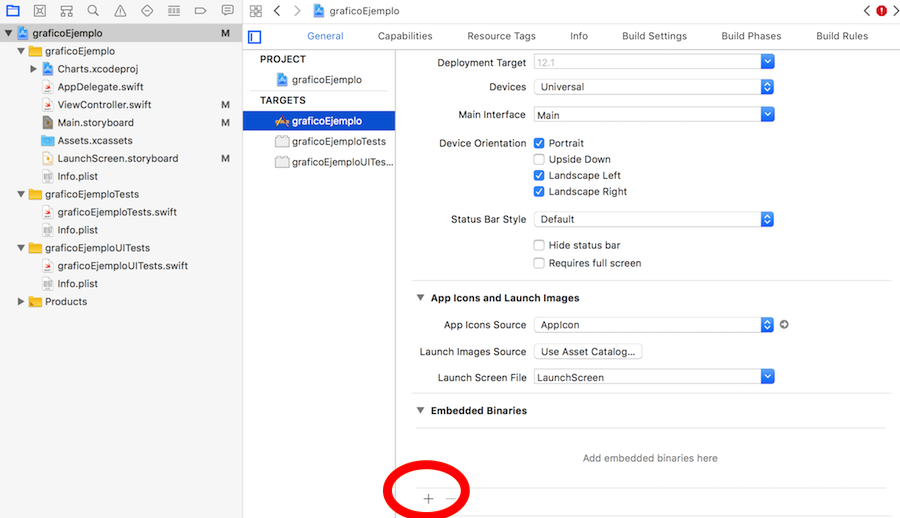Disable the Portrait orientation checkbox
Viewport: 900px width, 518px height.
[540, 143]
